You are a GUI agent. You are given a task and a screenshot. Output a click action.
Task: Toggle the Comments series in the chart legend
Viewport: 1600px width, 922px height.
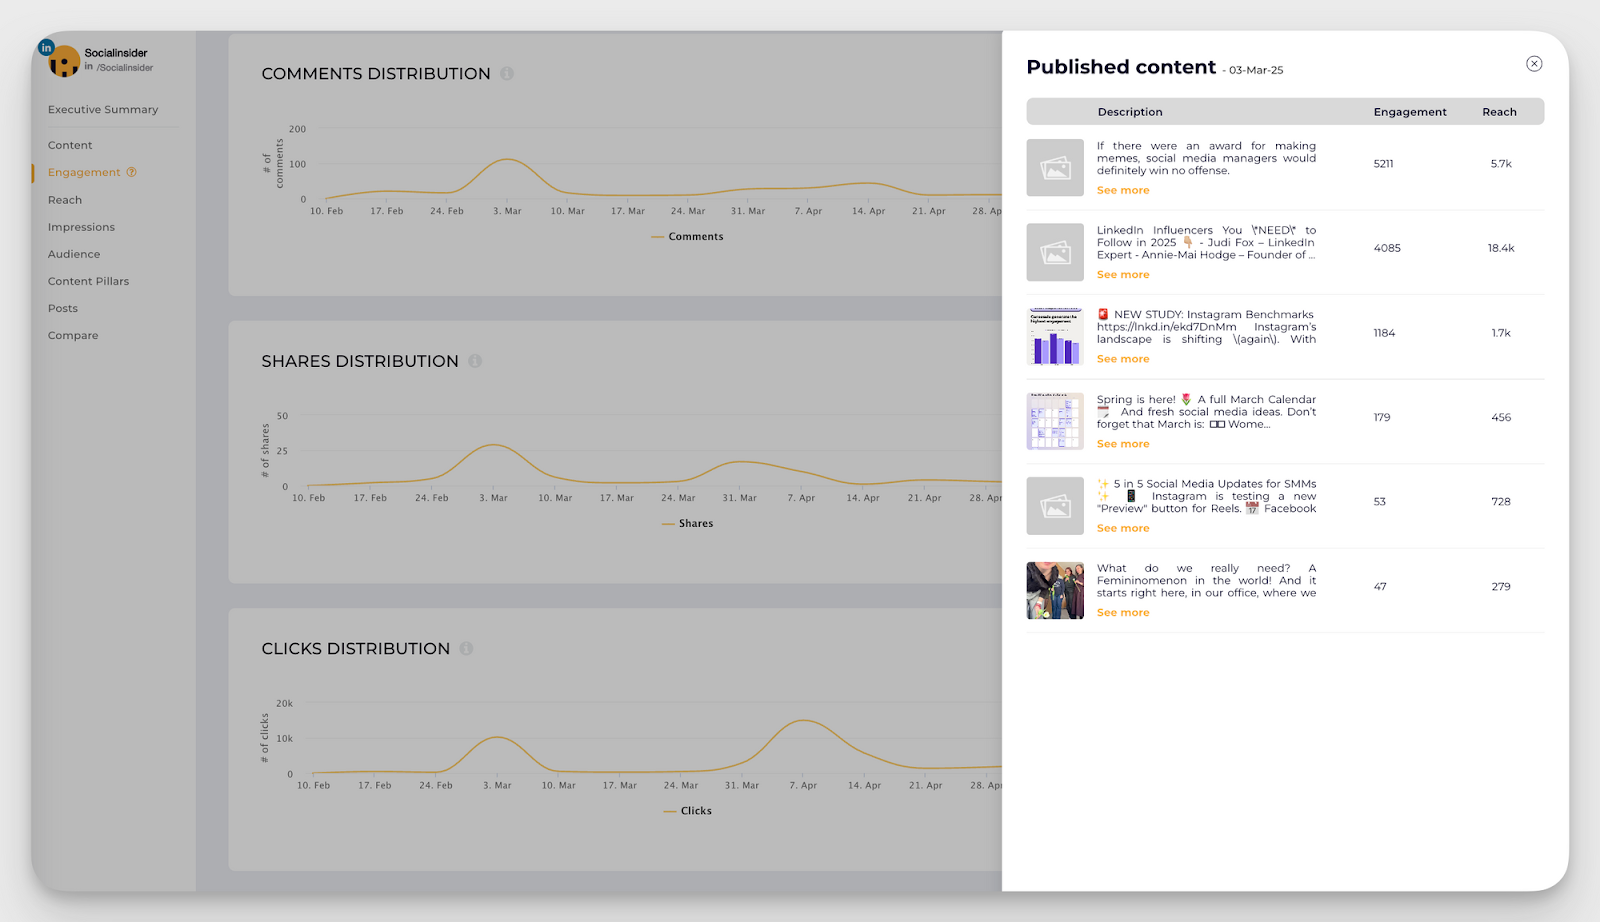(687, 236)
